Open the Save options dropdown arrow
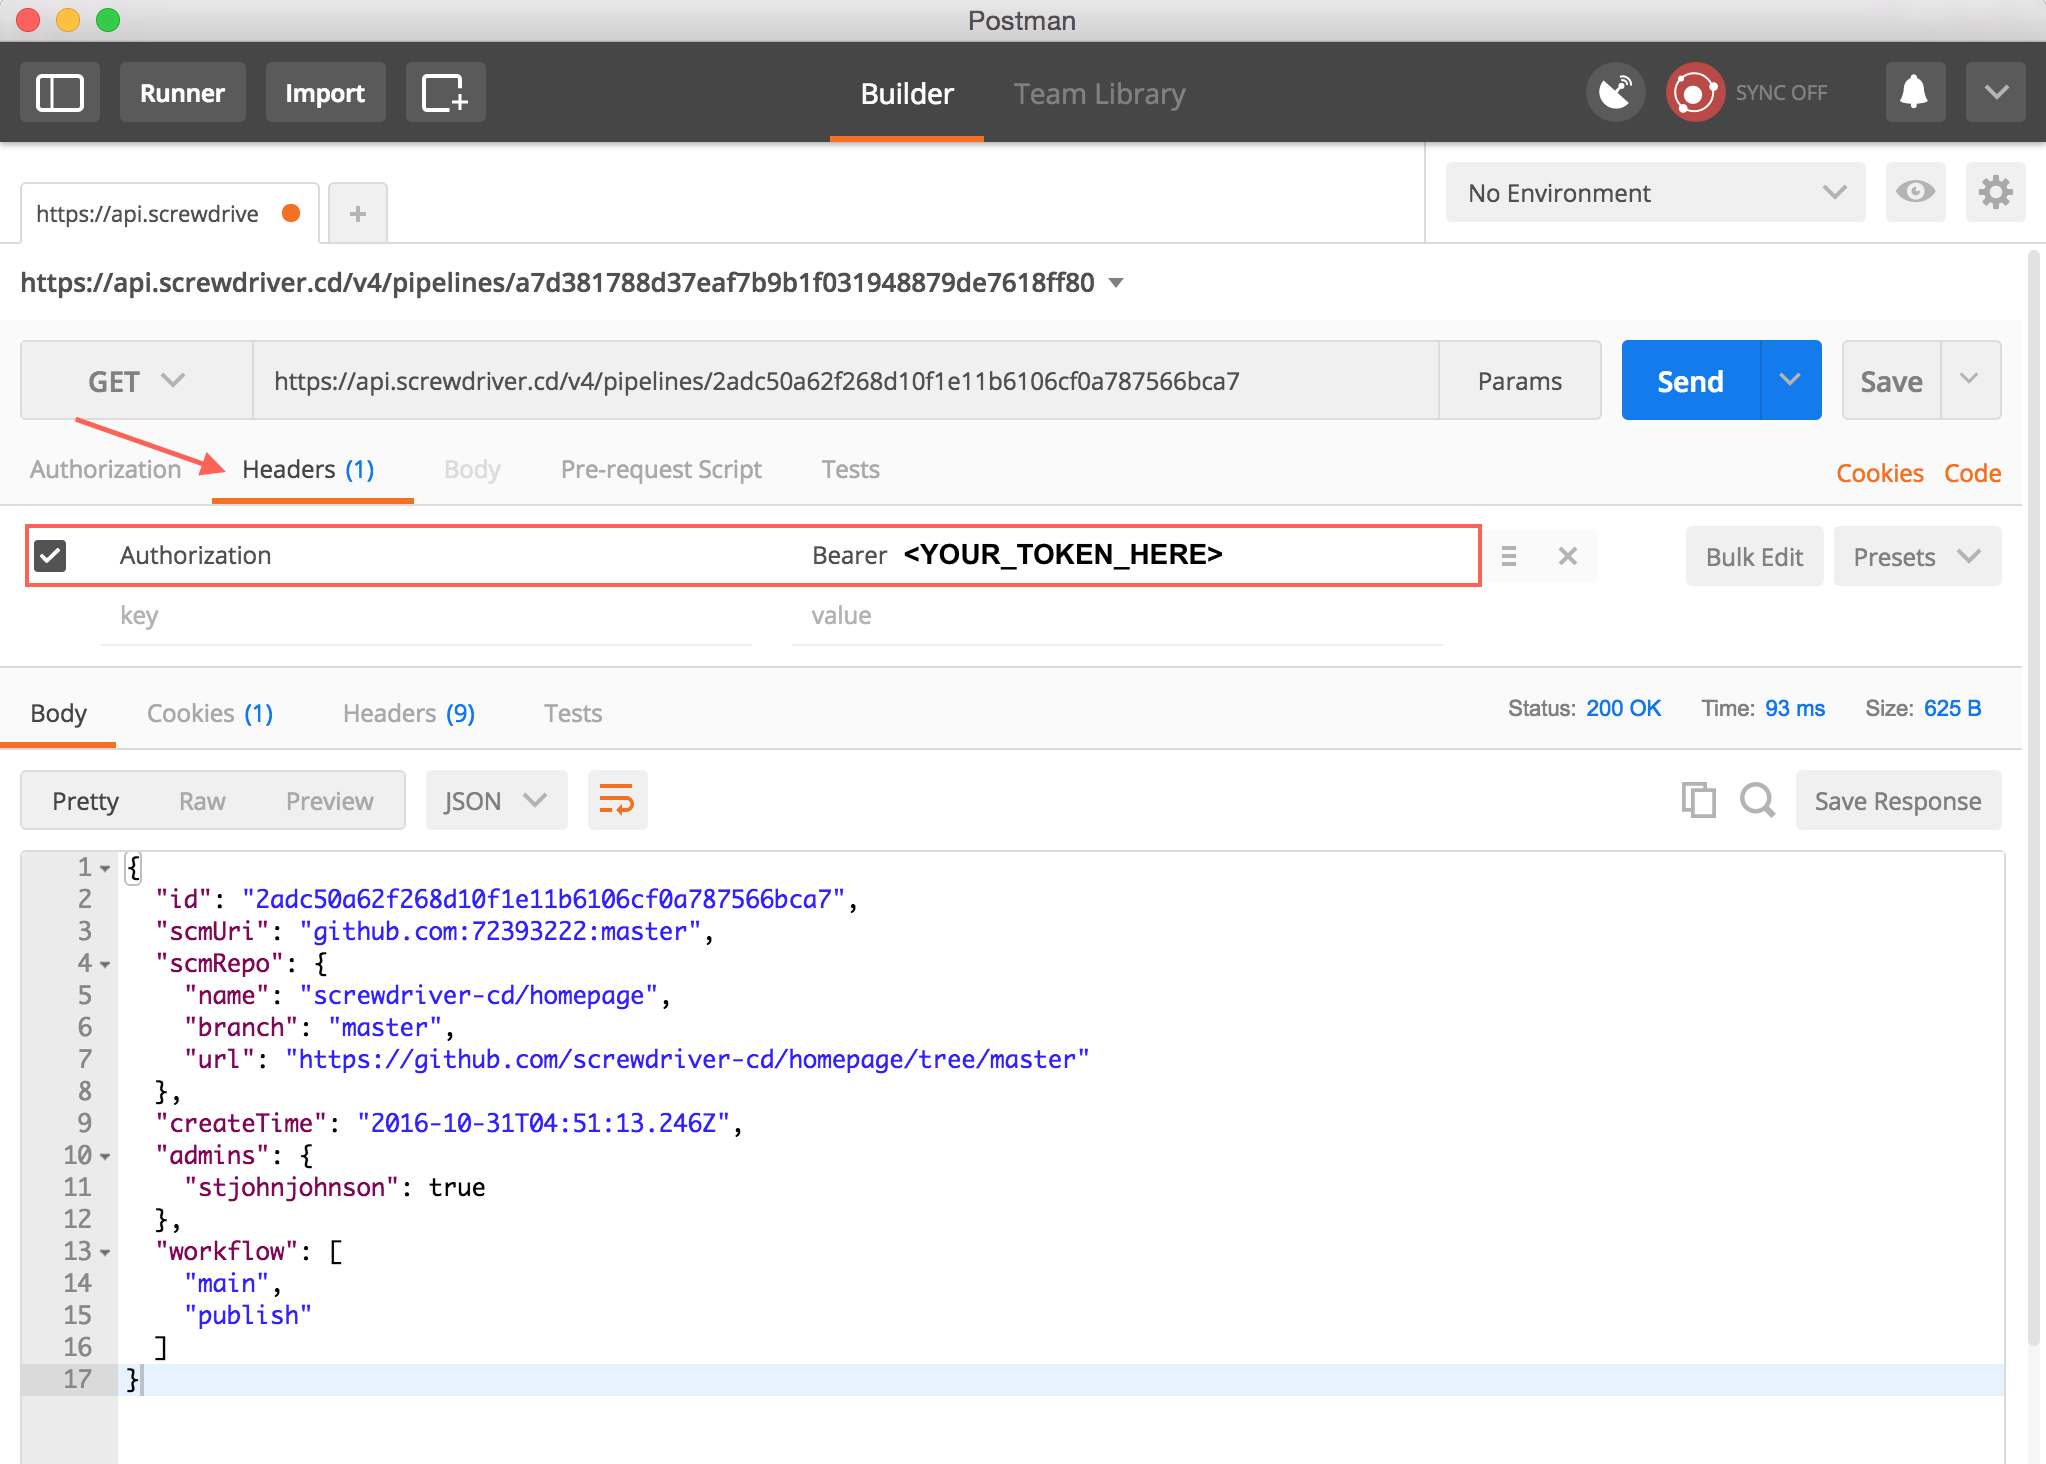Viewport: 2046px width, 1464px height. 1969,380
